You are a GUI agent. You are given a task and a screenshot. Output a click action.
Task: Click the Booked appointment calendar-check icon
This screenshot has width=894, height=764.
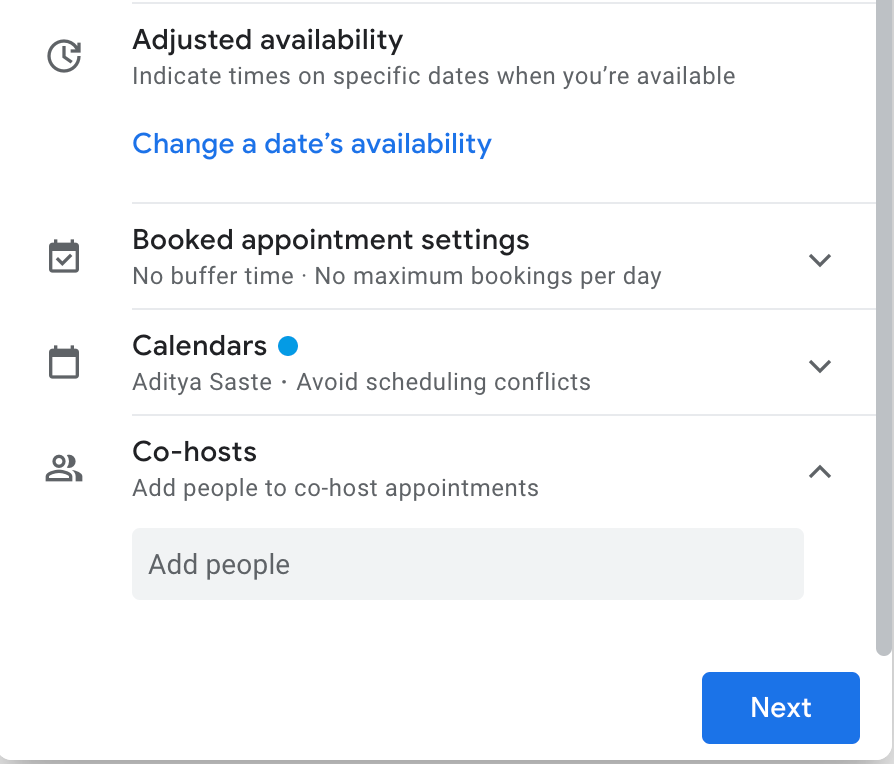[64, 257]
